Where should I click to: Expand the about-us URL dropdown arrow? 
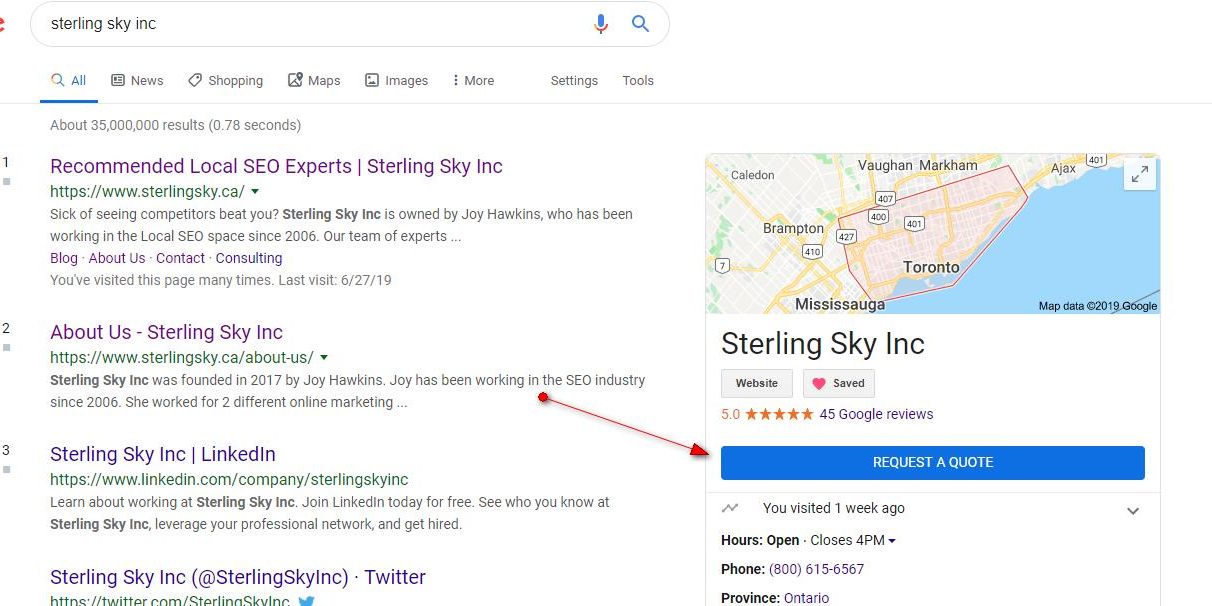[x=324, y=357]
